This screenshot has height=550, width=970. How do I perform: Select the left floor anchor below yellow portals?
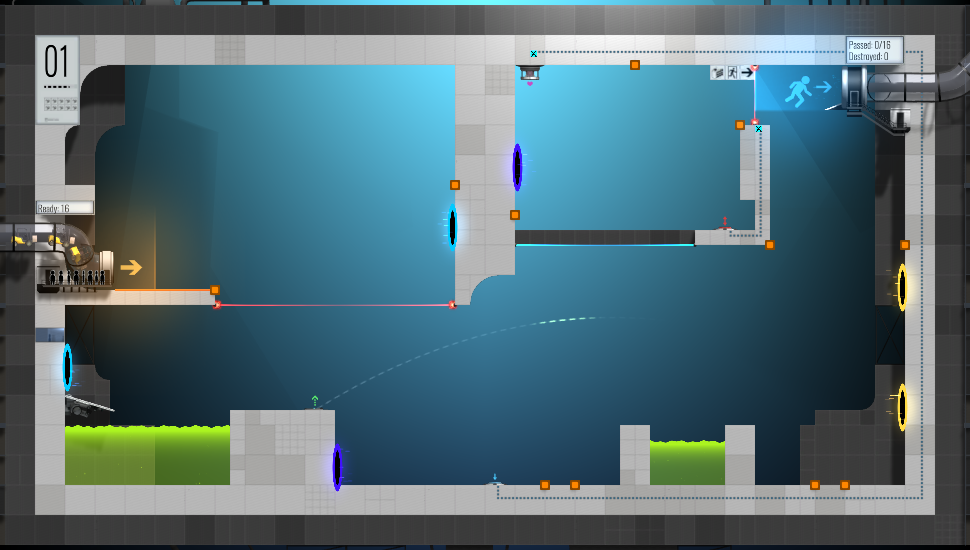point(815,485)
